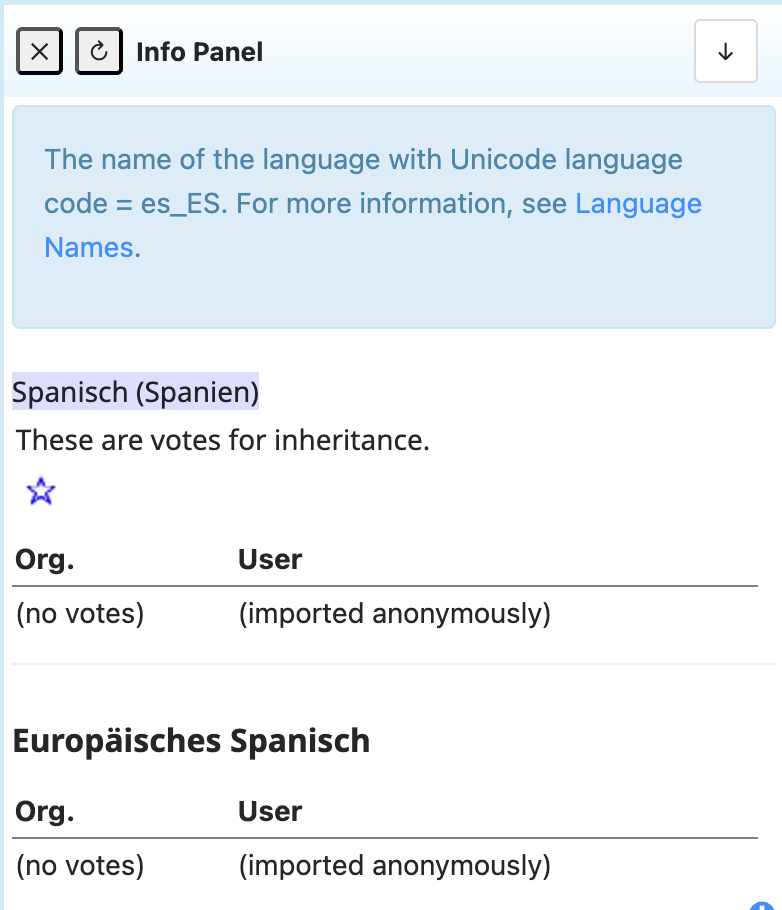This screenshot has width=782, height=910.
Task: Click the Org. column header in first table
Action: [x=43, y=559]
